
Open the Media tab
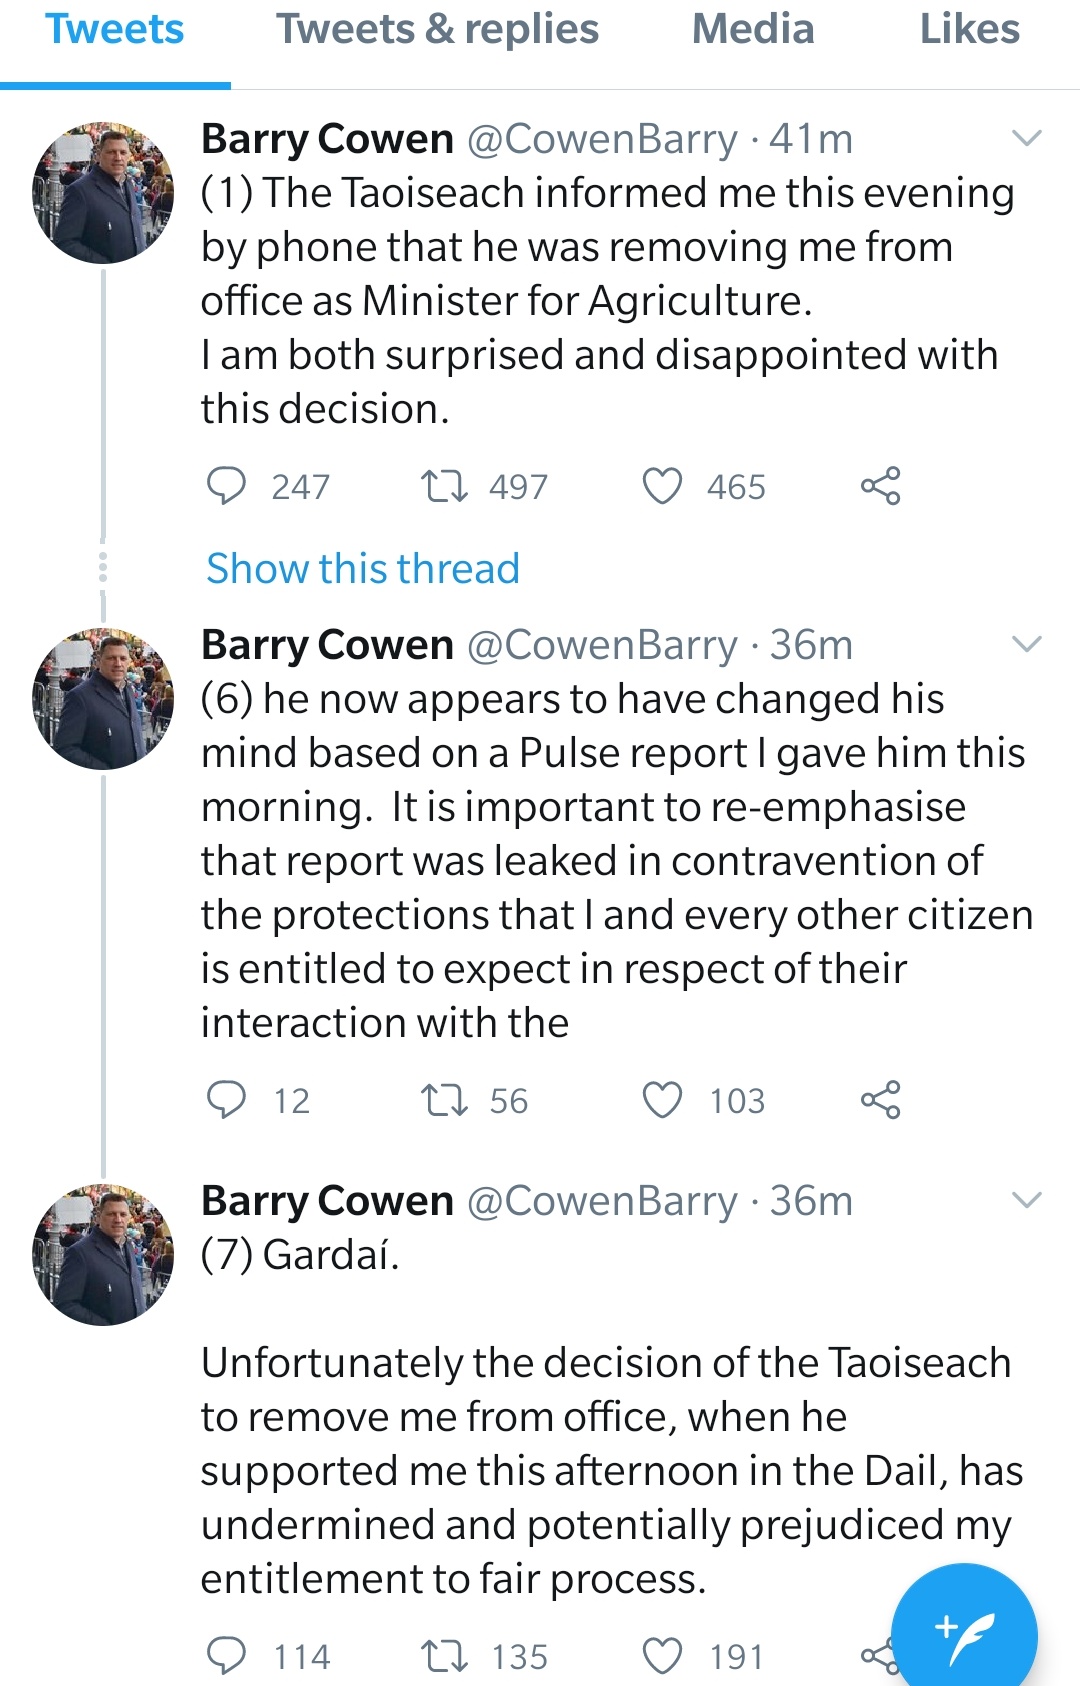753,30
